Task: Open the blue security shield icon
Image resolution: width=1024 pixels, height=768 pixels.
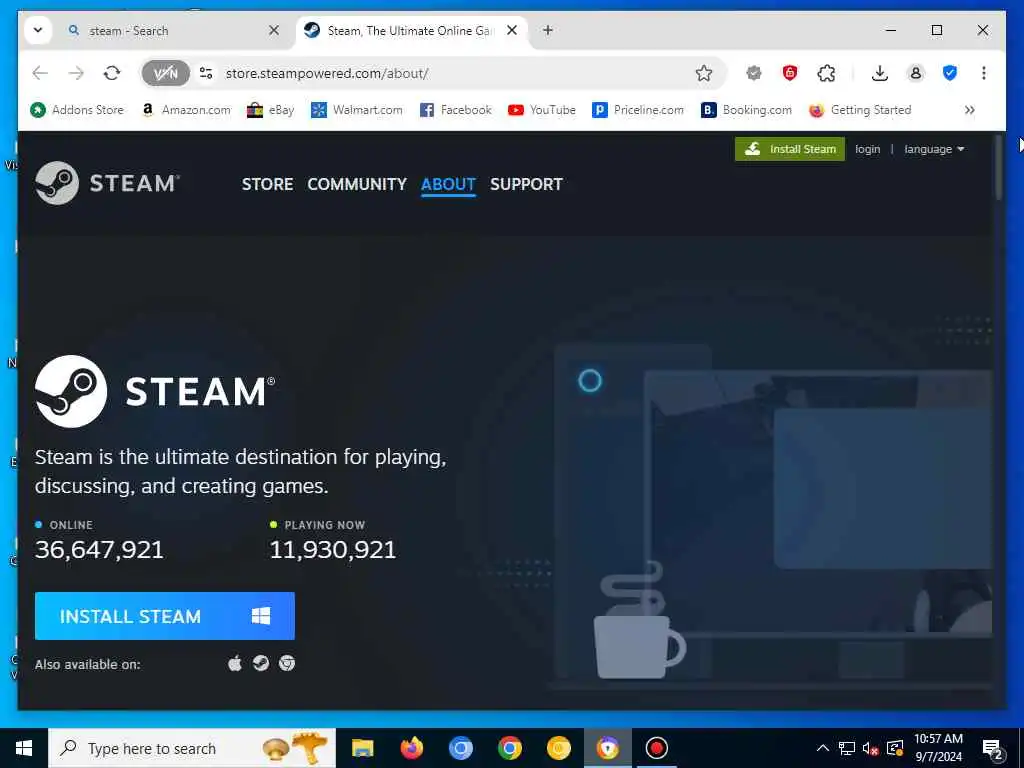Action: pyautogui.click(x=950, y=73)
